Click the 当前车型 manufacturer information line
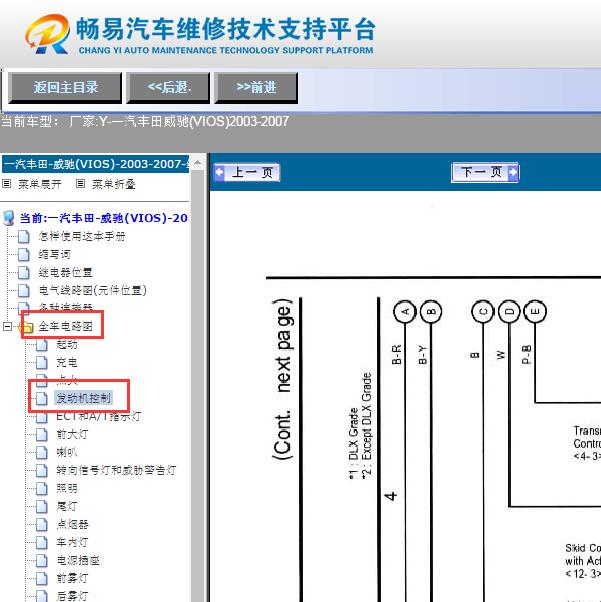Image resolution: width=601 pixels, height=602 pixels. 145,122
